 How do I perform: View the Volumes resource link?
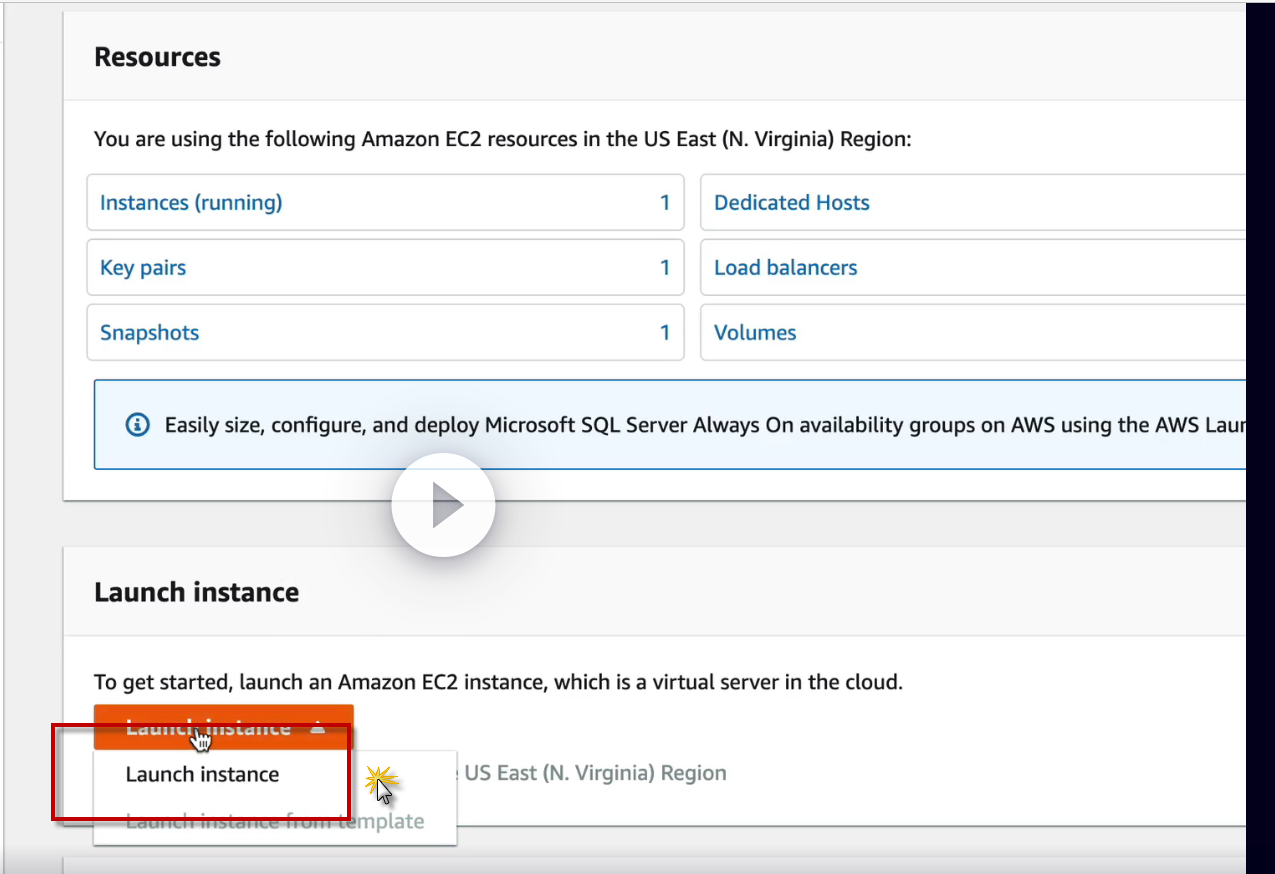(x=755, y=333)
